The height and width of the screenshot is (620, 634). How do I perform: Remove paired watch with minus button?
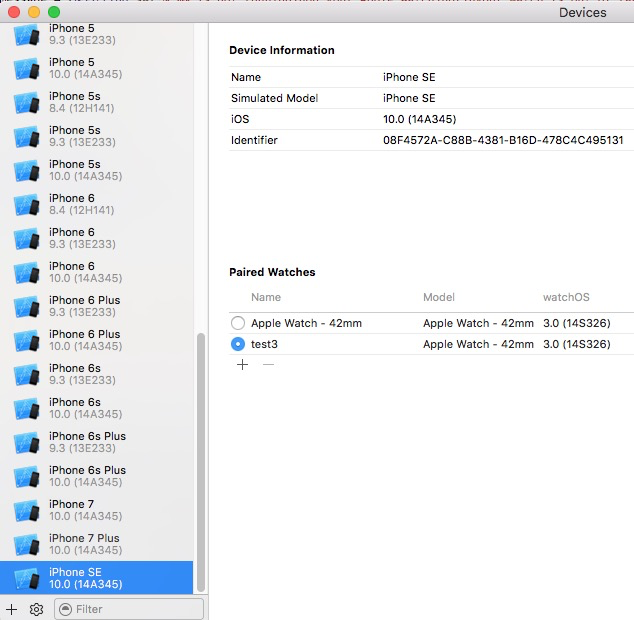point(268,365)
